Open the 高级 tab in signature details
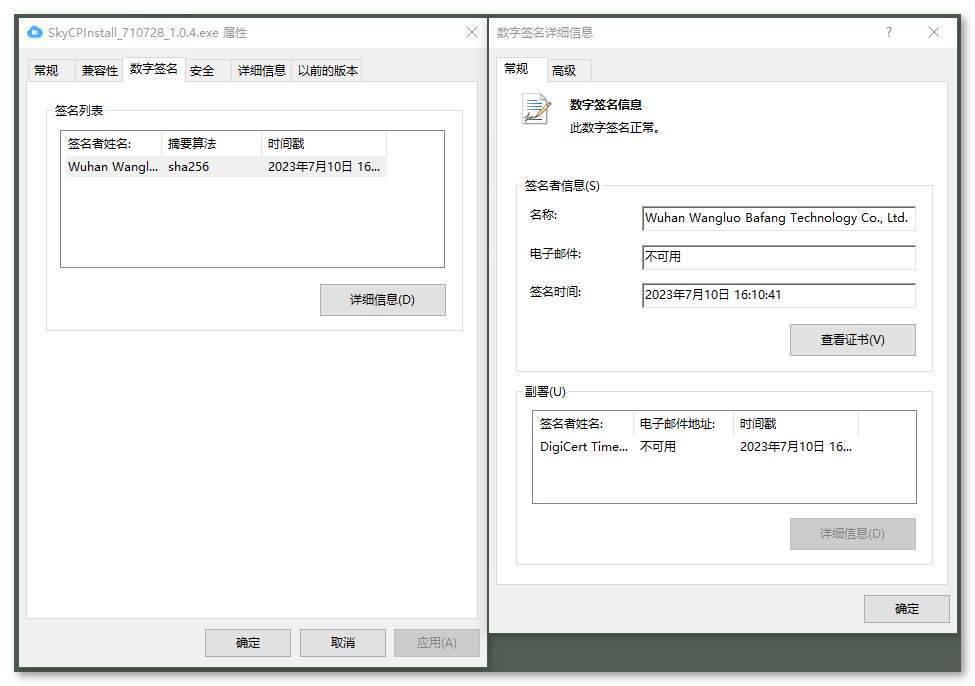 click(x=565, y=69)
